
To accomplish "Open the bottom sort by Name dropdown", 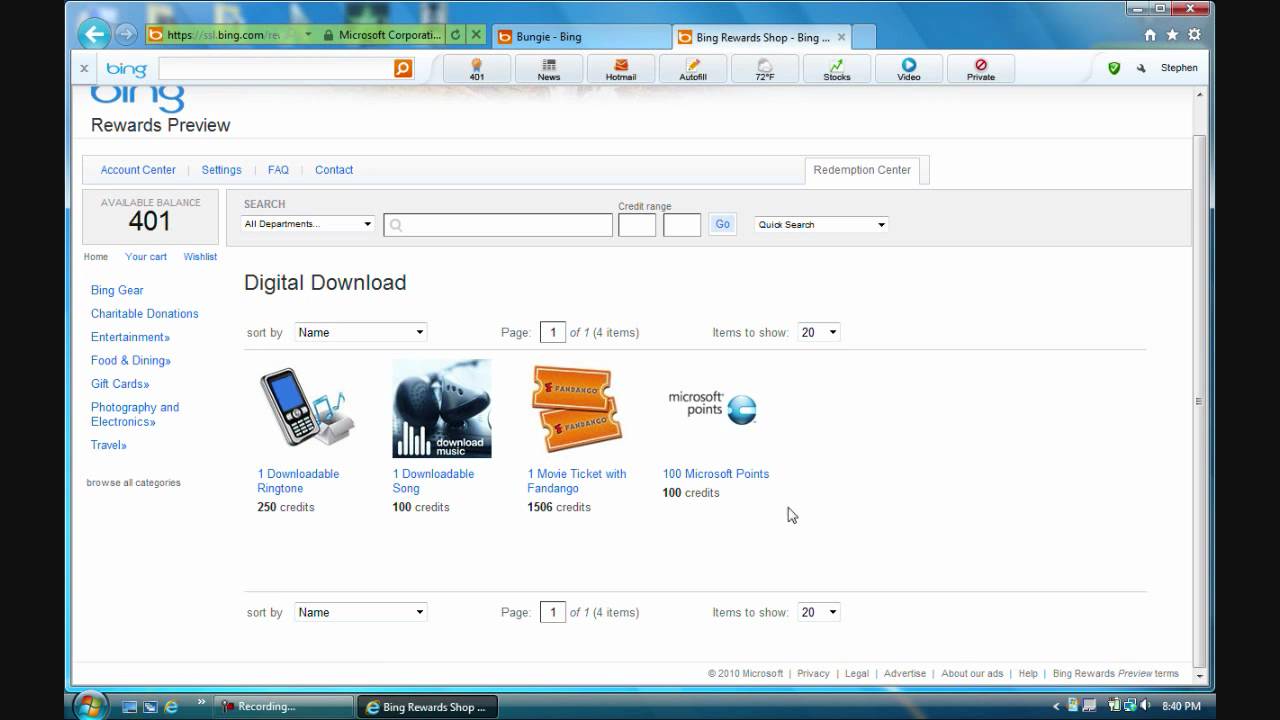I will click(361, 612).
